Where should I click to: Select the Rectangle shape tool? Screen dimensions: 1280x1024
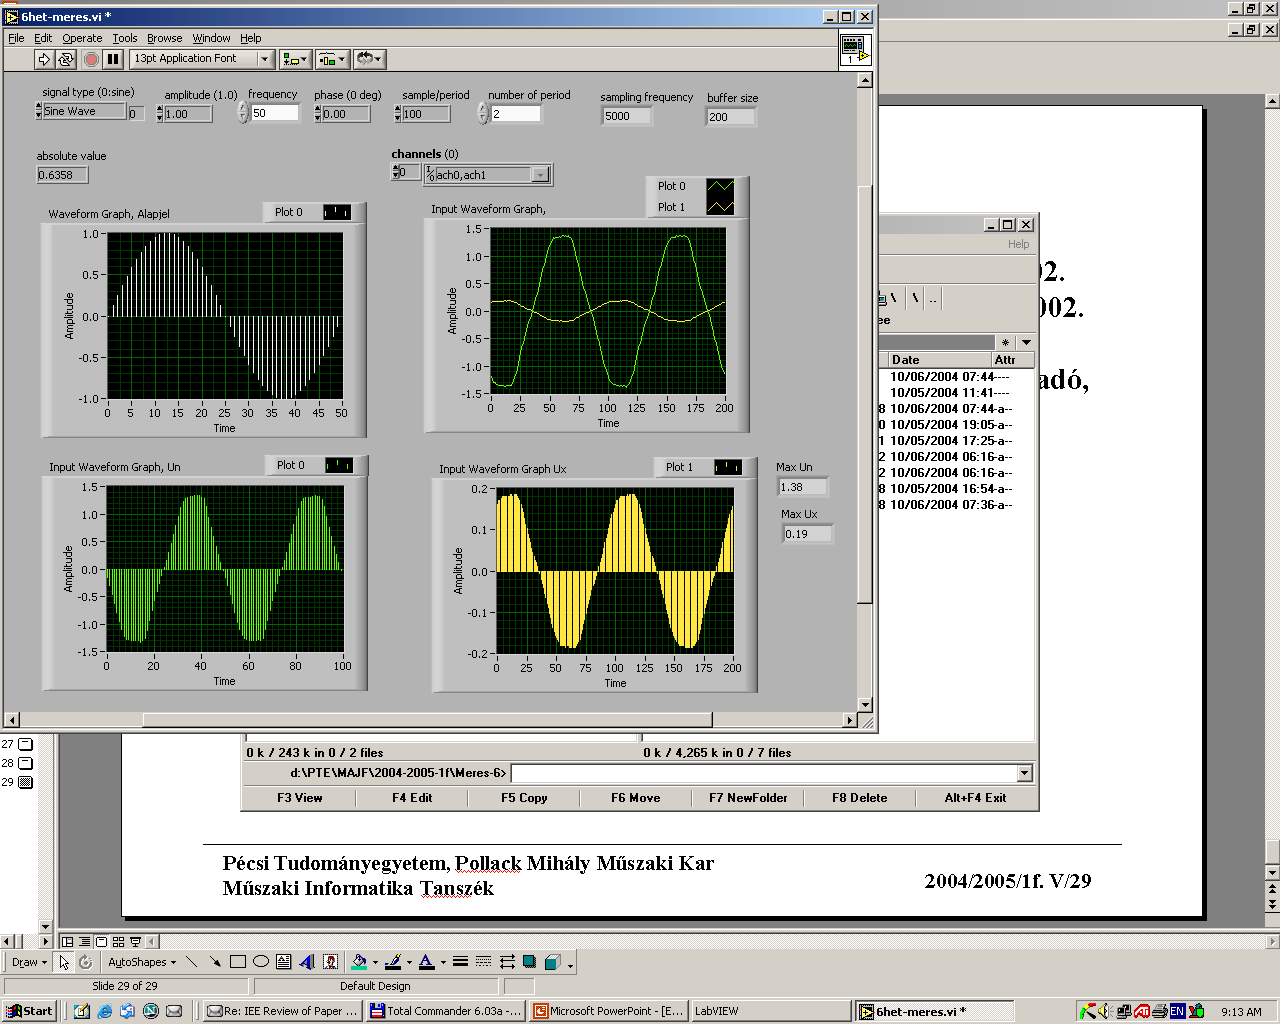coord(238,962)
